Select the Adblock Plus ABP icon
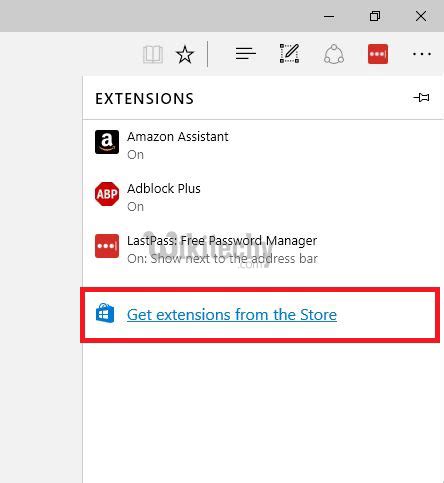Viewport: 444px width, 483px height. pyautogui.click(x=107, y=194)
